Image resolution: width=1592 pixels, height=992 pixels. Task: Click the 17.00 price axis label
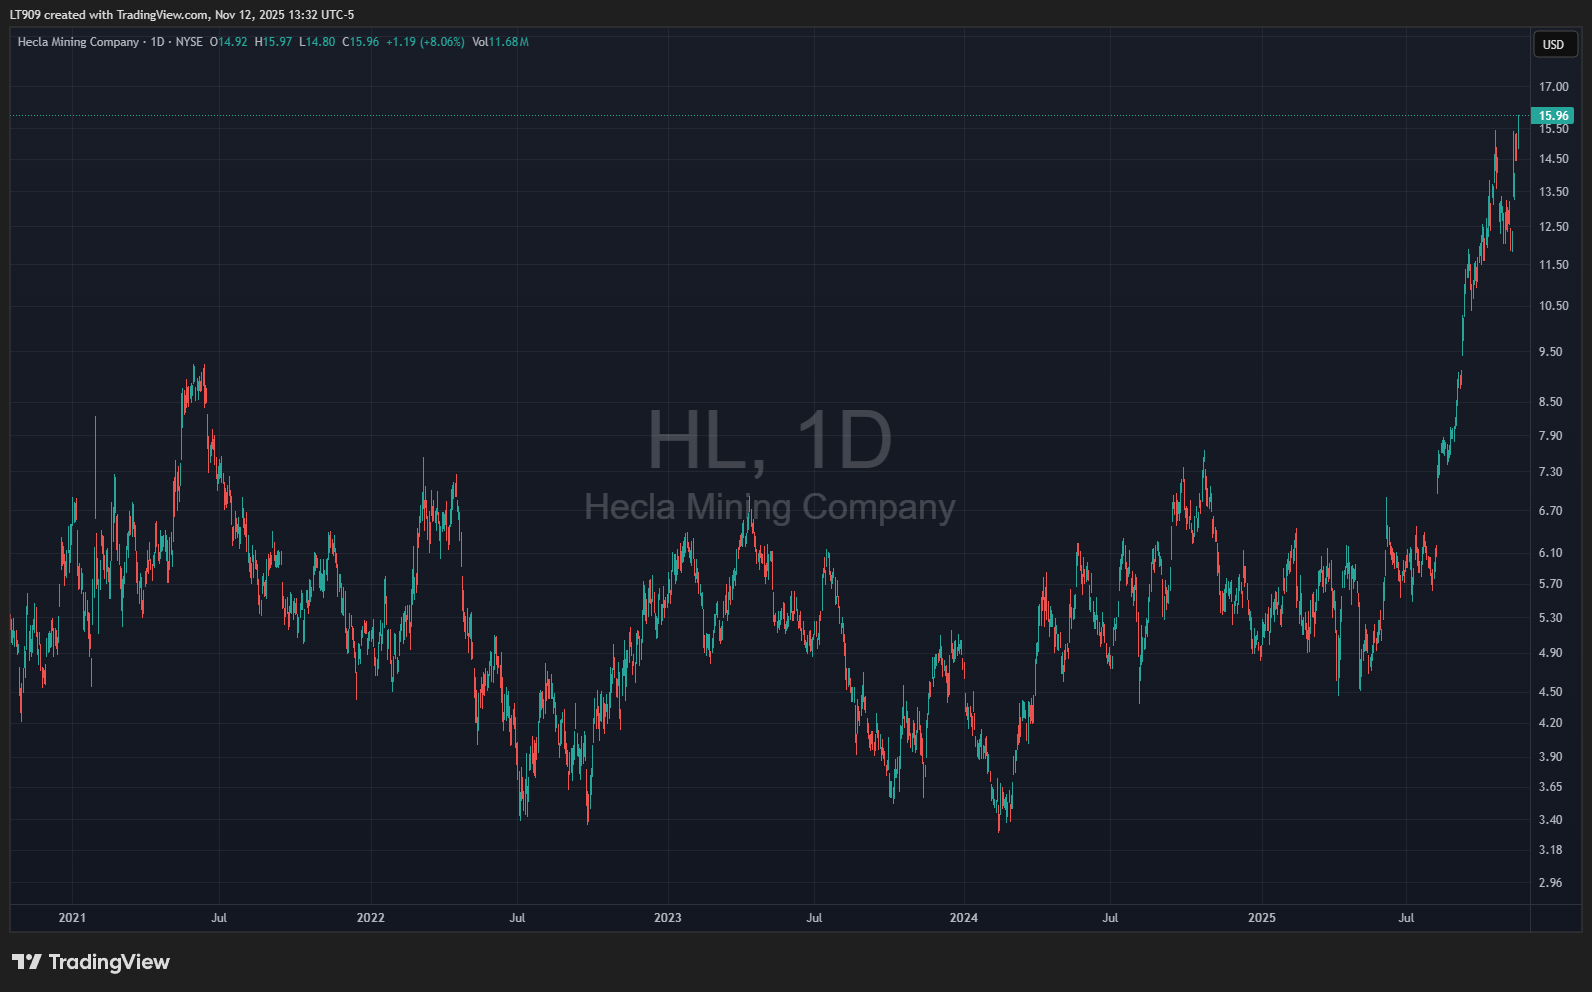click(1553, 87)
